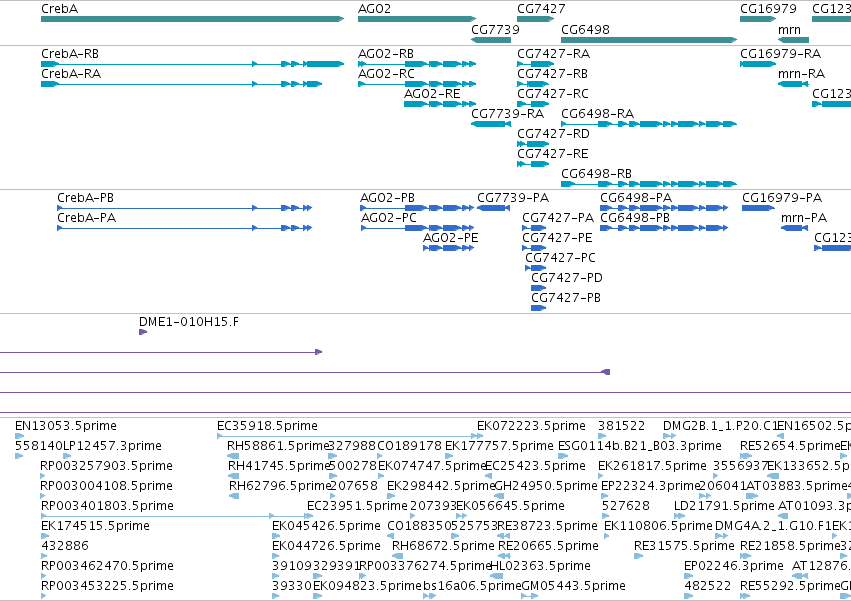
Task: Select the AGO2 gene label
Action: tap(374, 9)
